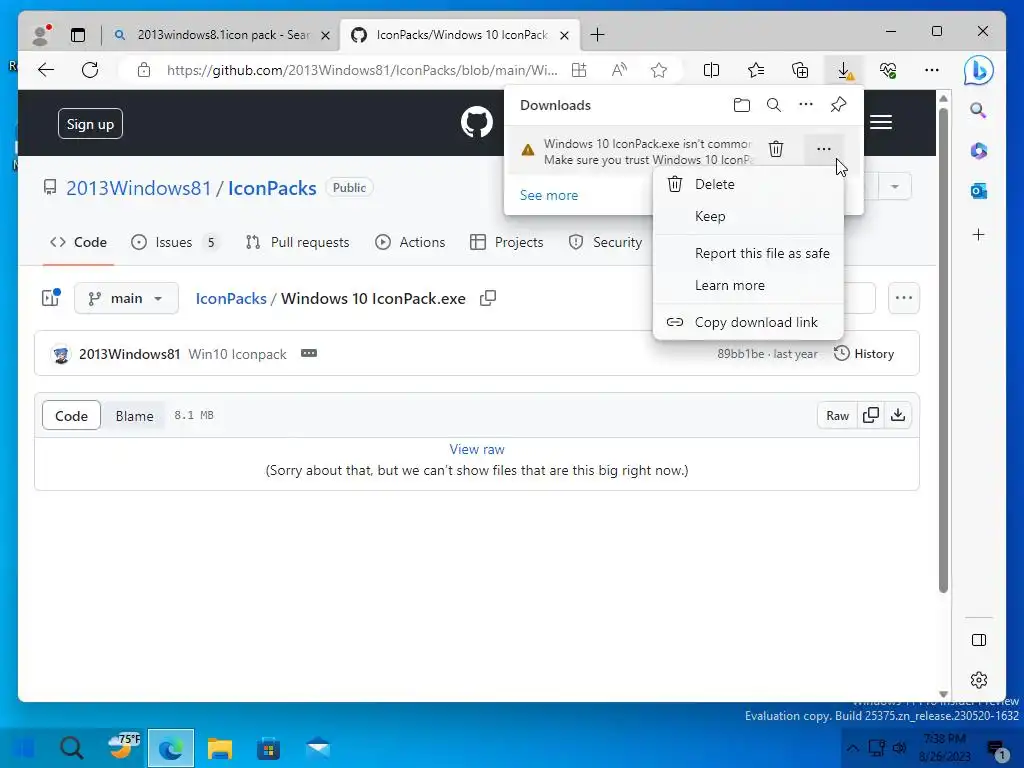Open the Security tab

pyautogui.click(x=605, y=242)
